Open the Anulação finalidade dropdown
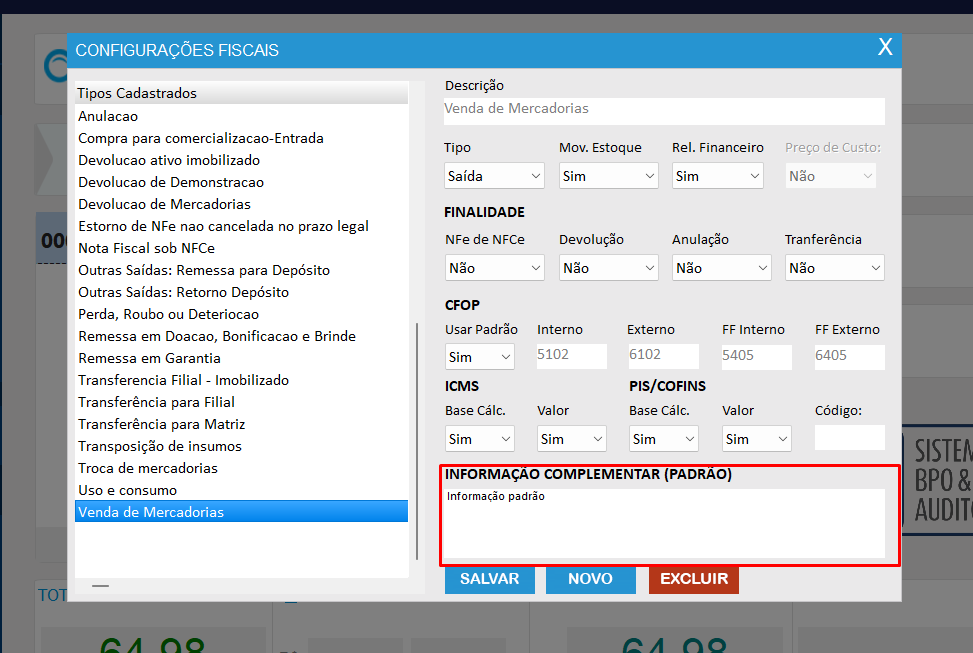 721,268
